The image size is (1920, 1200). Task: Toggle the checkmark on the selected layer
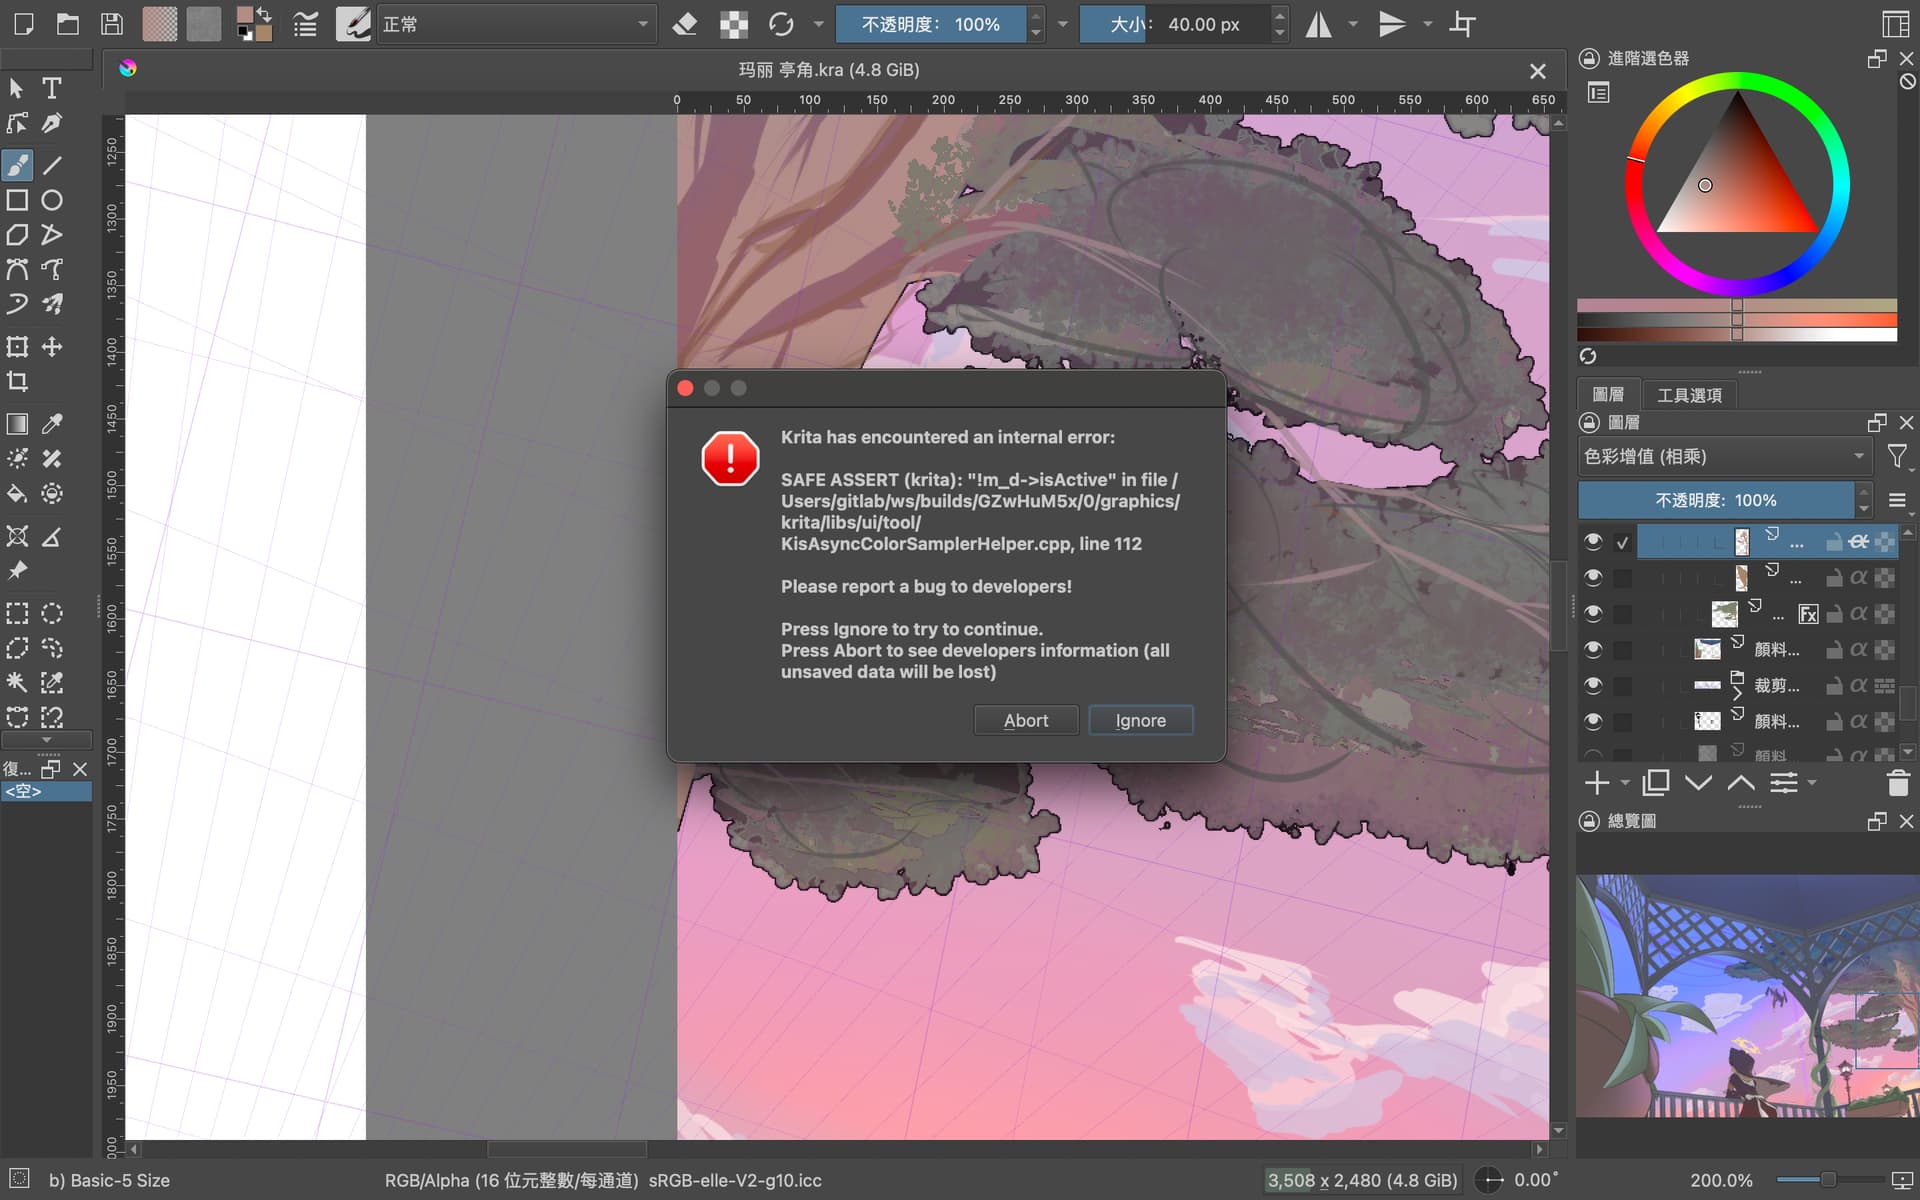[x=1622, y=542]
